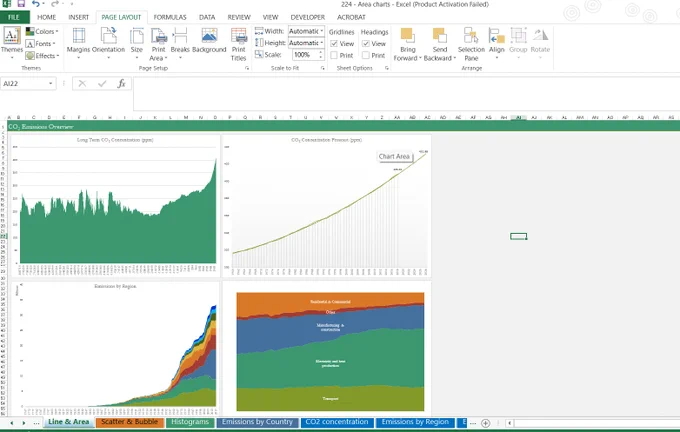Toggle Gridlines View checkbox

(x=334, y=44)
